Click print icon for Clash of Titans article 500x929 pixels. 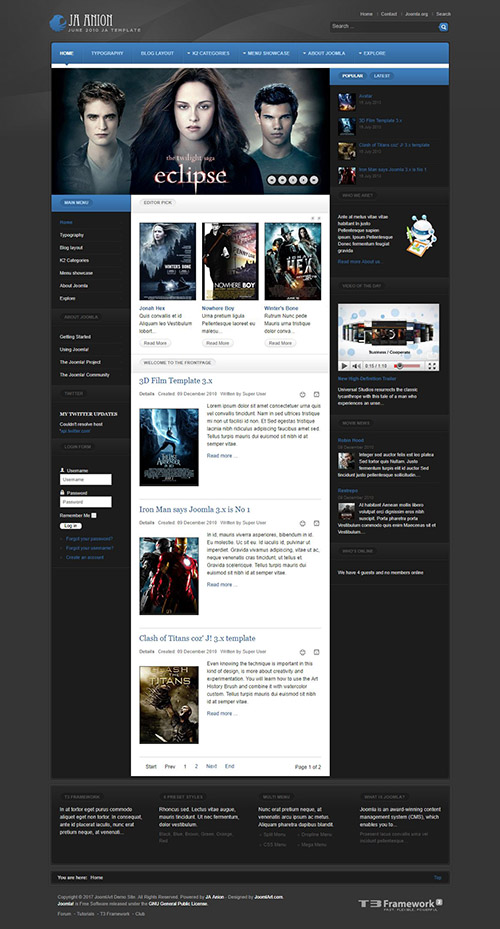[x=302, y=652]
